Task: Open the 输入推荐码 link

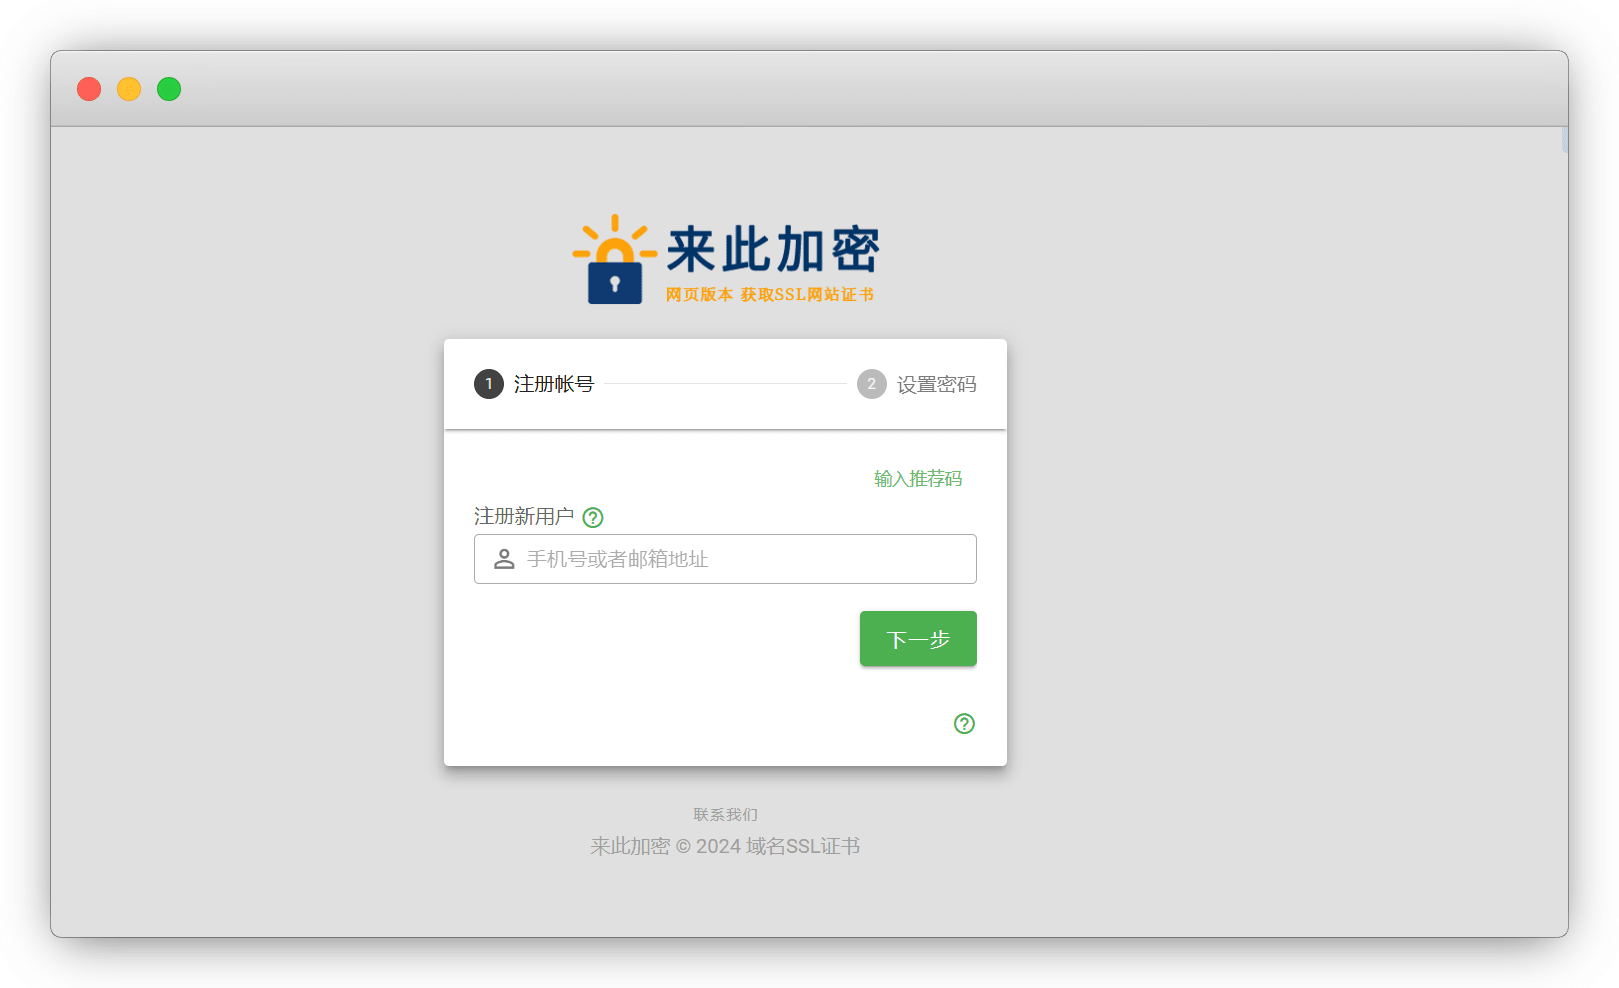Action: click(x=917, y=479)
